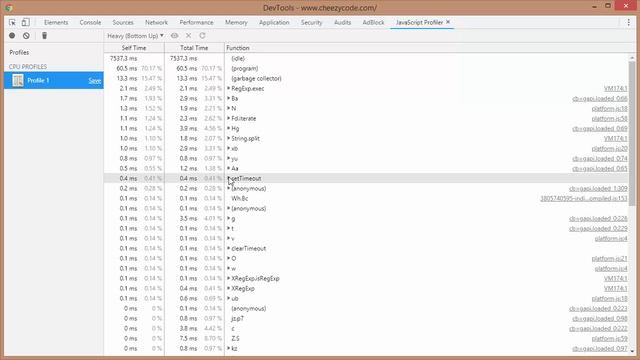Open the Network tab
The height and width of the screenshot is (360, 640).
click(156, 22)
